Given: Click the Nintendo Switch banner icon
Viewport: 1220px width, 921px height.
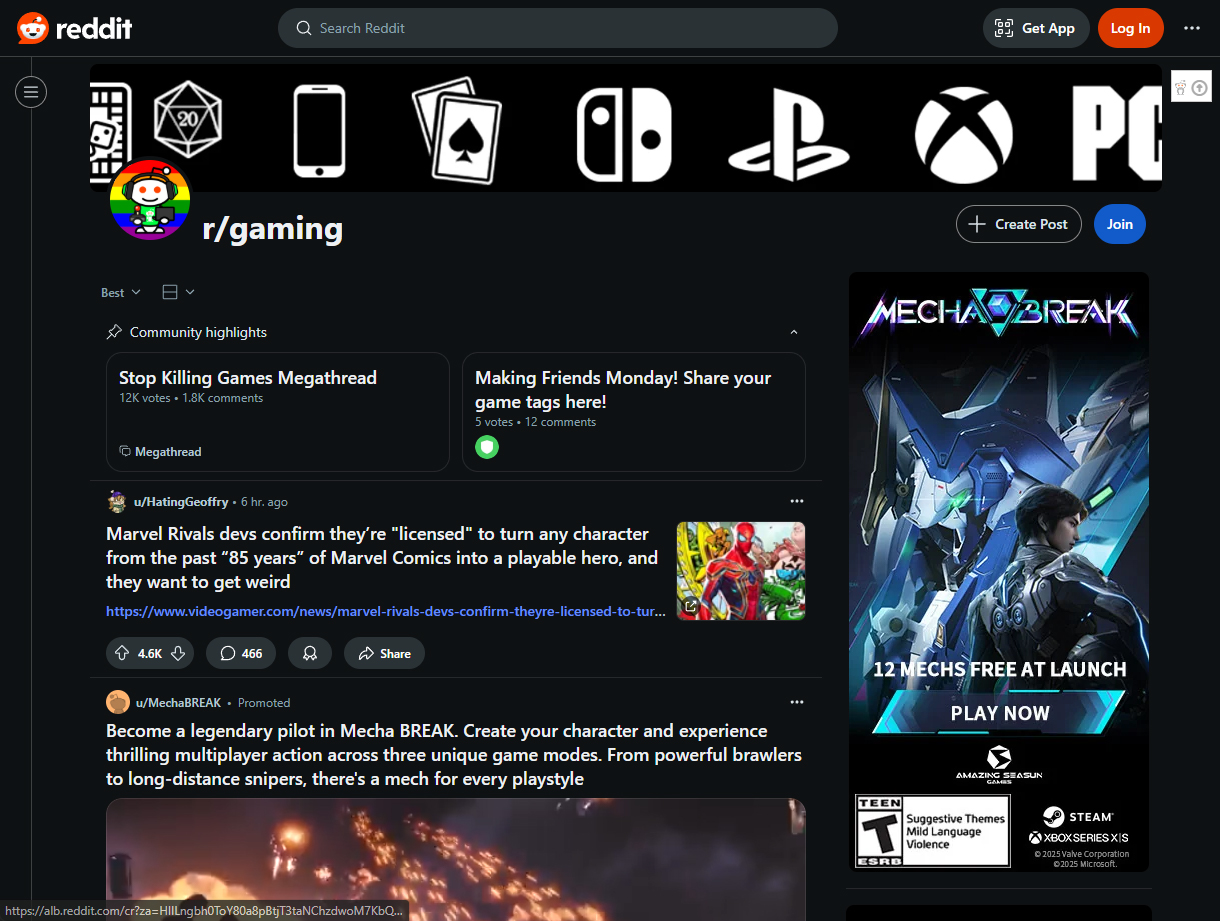Looking at the screenshot, I should [x=625, y=134].
